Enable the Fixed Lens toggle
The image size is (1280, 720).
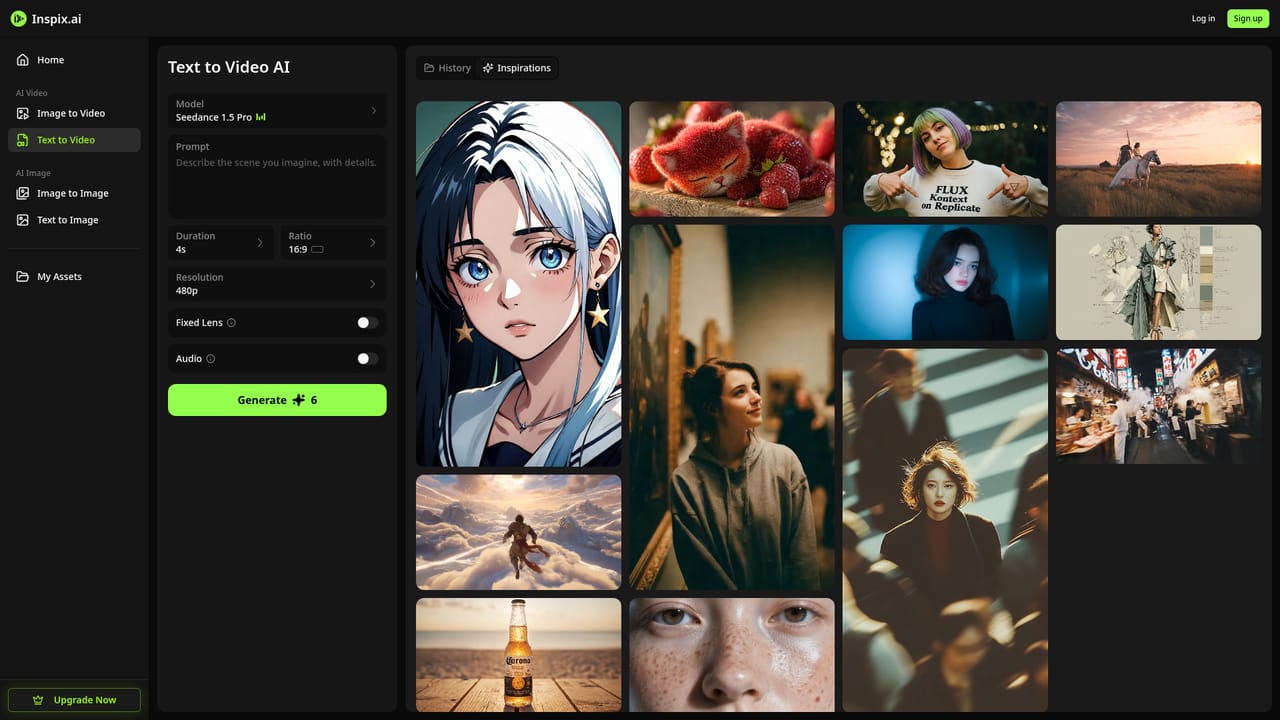[x=367, y=323]
